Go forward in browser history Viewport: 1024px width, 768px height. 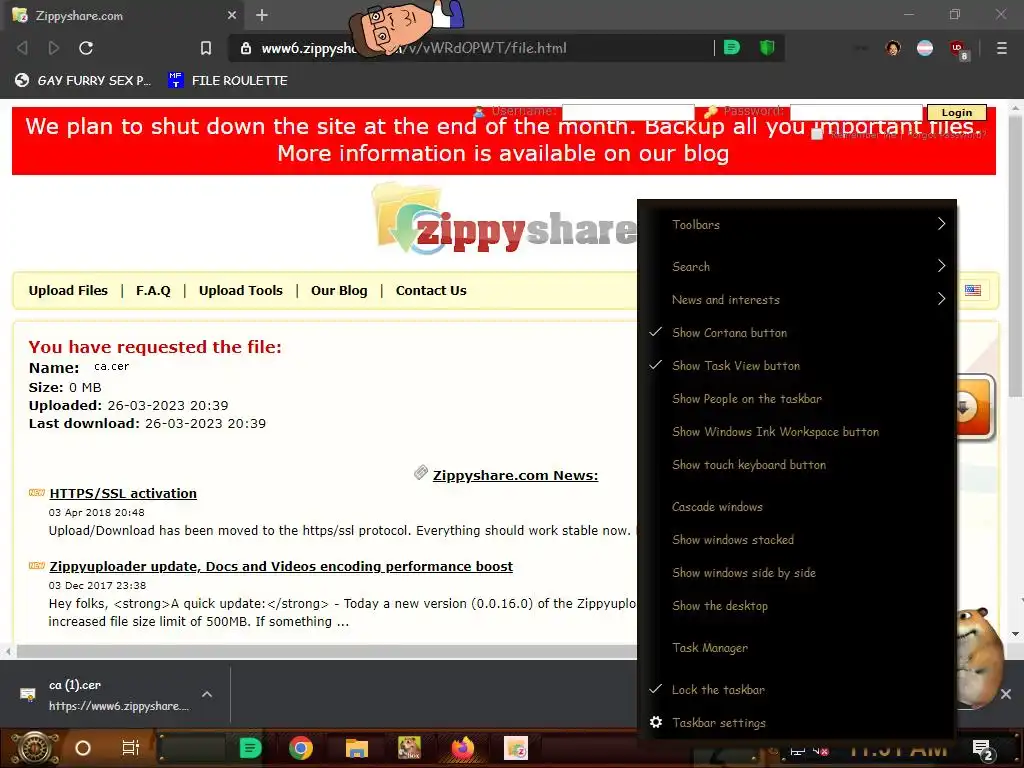(x=54, y=48)
